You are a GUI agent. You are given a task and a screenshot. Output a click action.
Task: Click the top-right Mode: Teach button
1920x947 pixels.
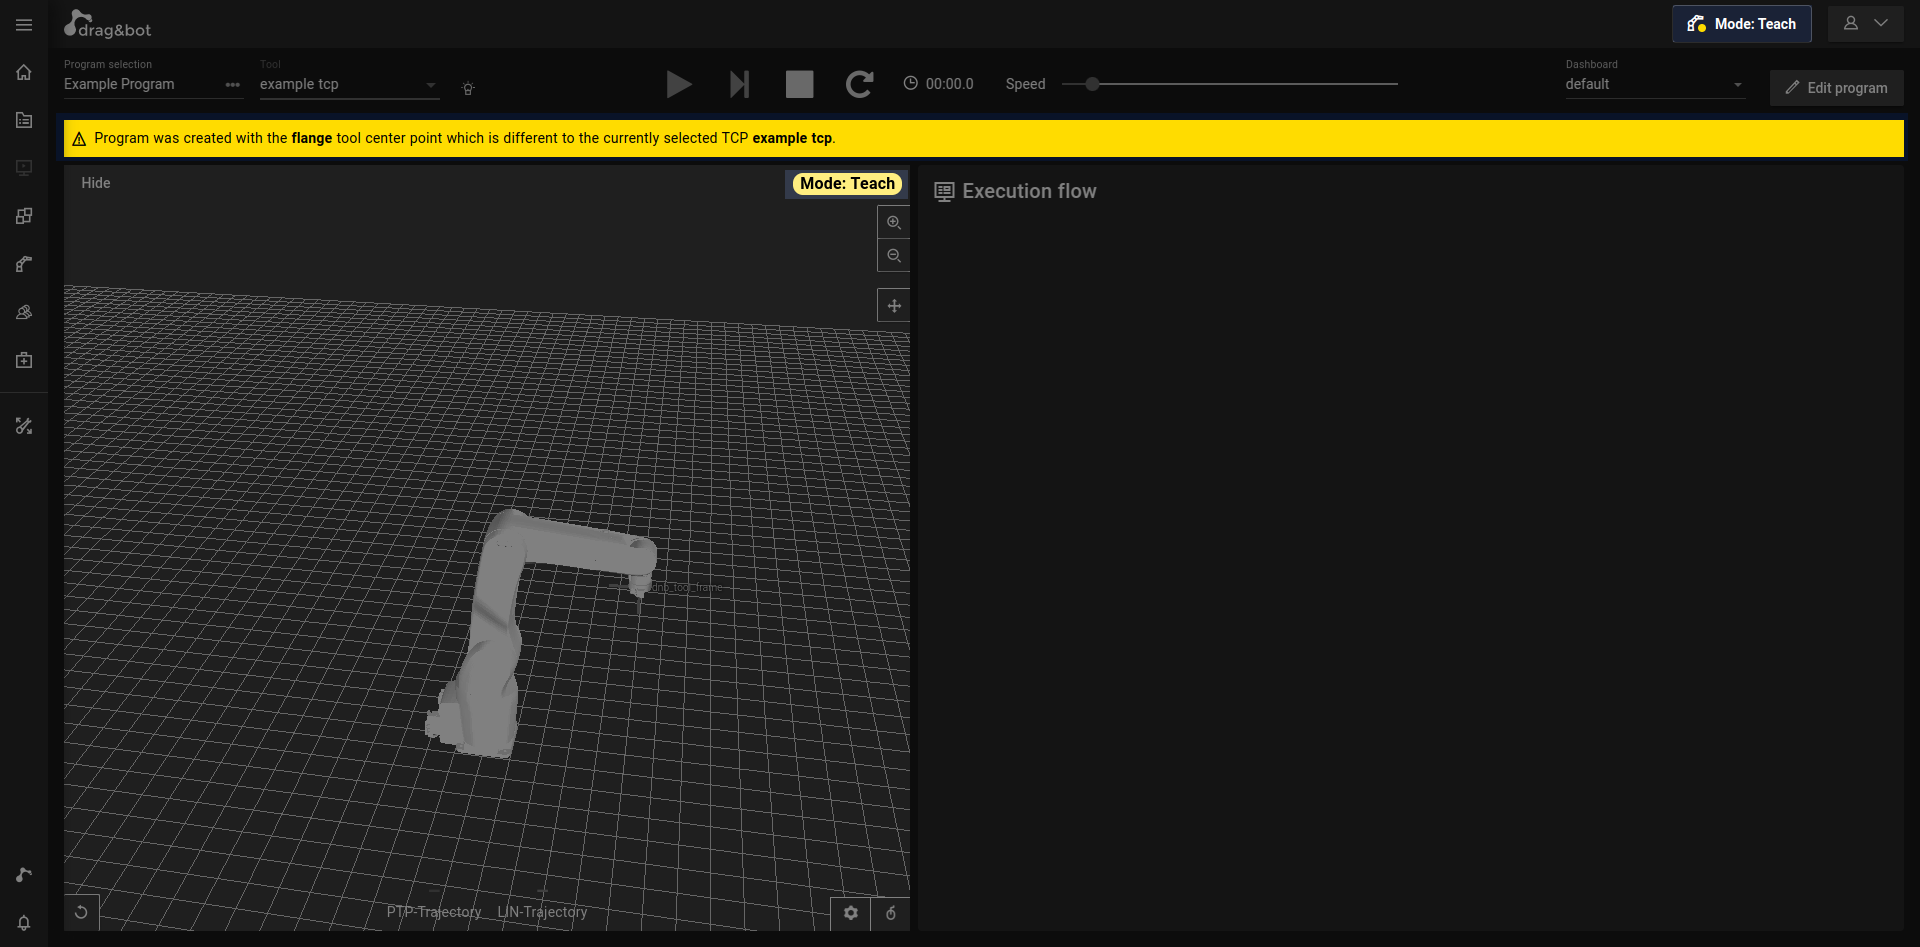click(x=1741, y=24)
